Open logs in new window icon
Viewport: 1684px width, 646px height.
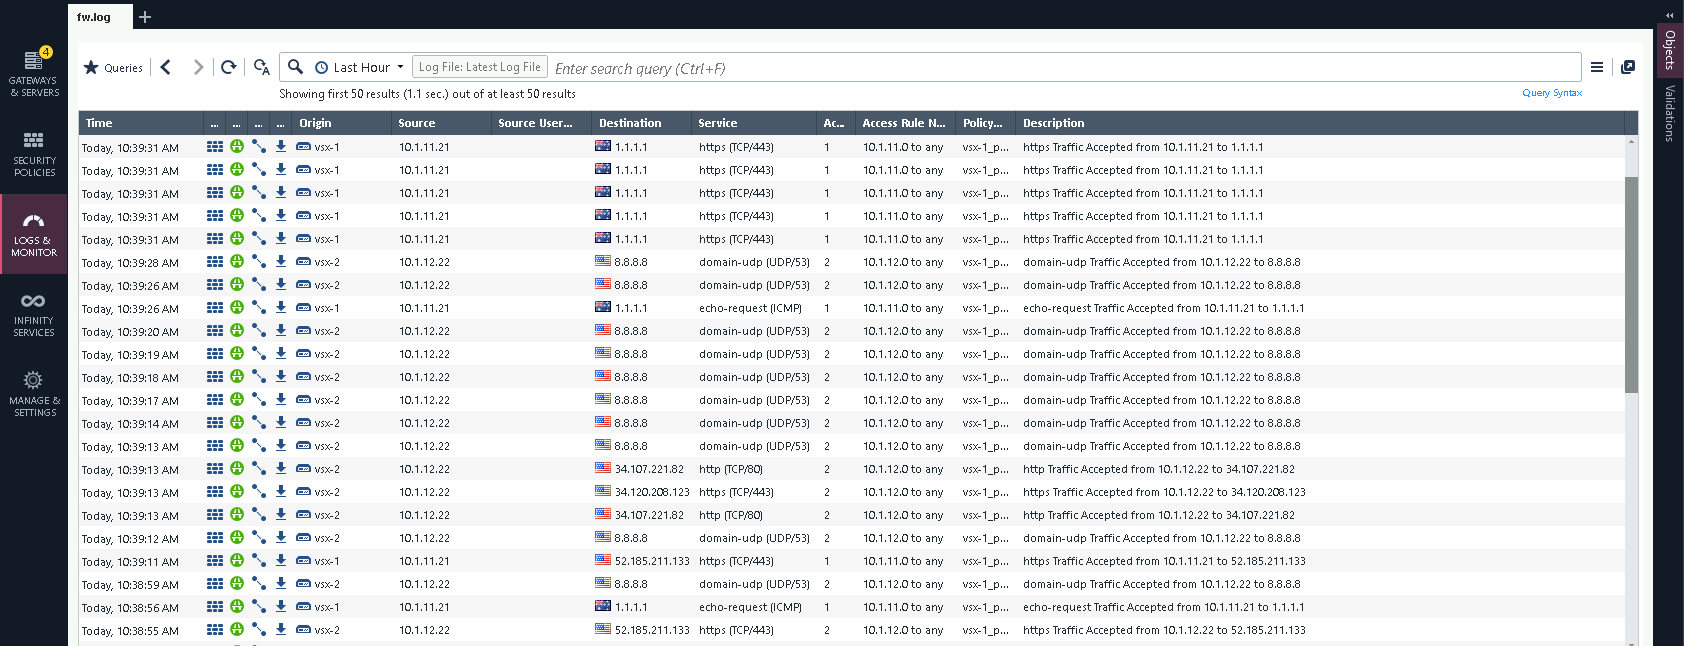pos(1628,67)
